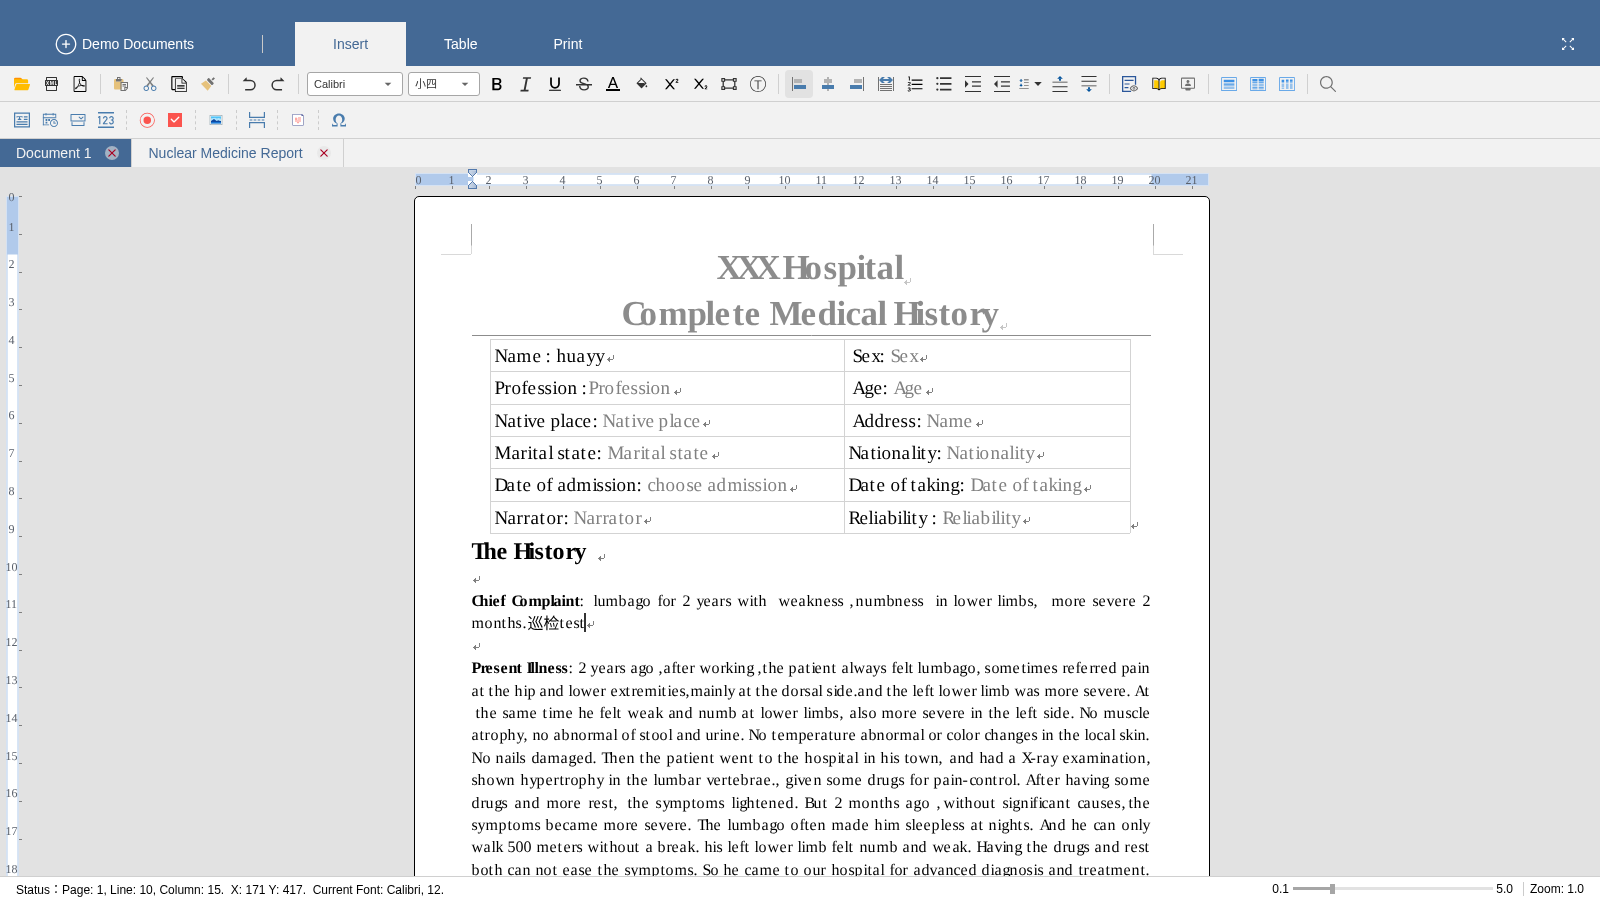
Task: Adjust the zoom slider handle
Action: coord(1332,889)
